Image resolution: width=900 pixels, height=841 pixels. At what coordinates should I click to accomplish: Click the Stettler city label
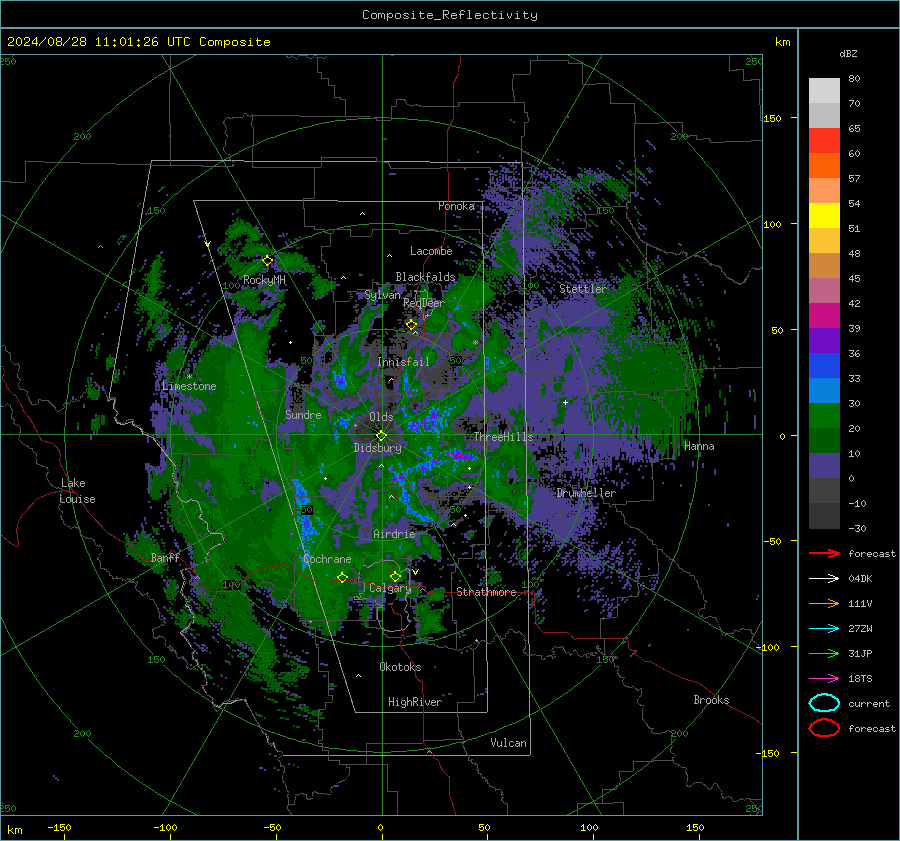tap(583, 289)
